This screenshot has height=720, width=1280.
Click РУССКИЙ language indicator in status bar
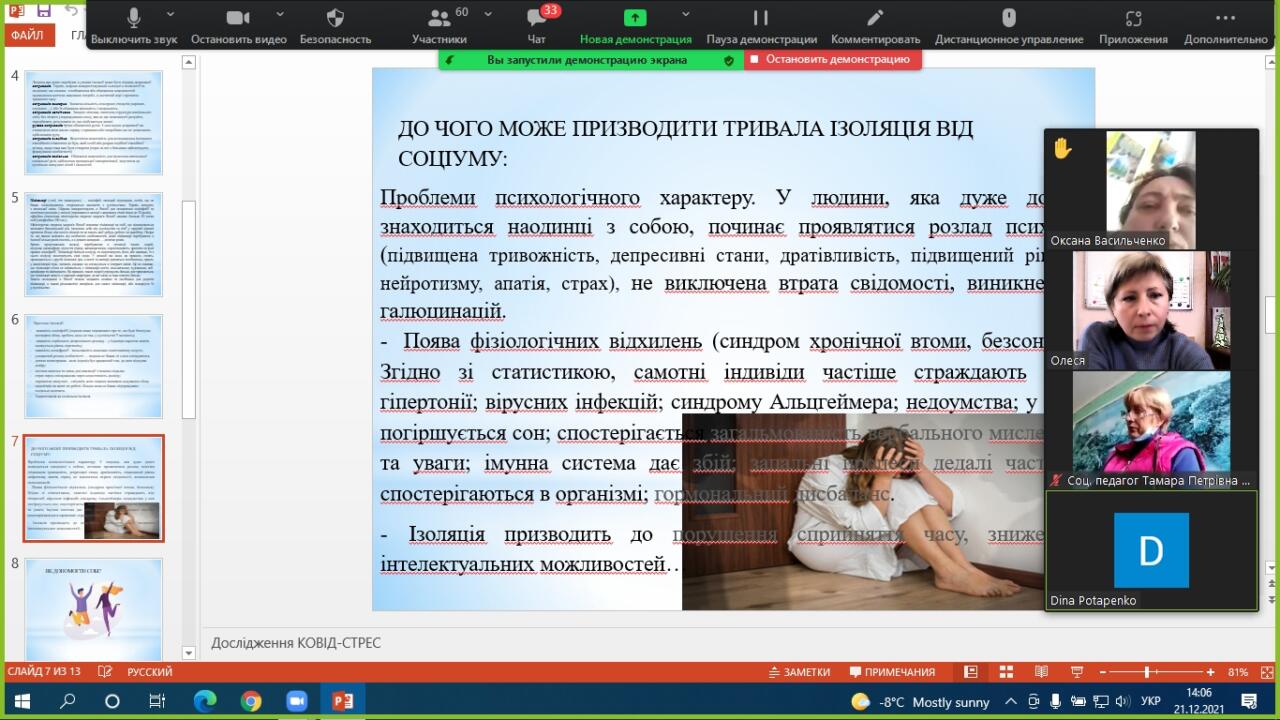pos(149,672)
